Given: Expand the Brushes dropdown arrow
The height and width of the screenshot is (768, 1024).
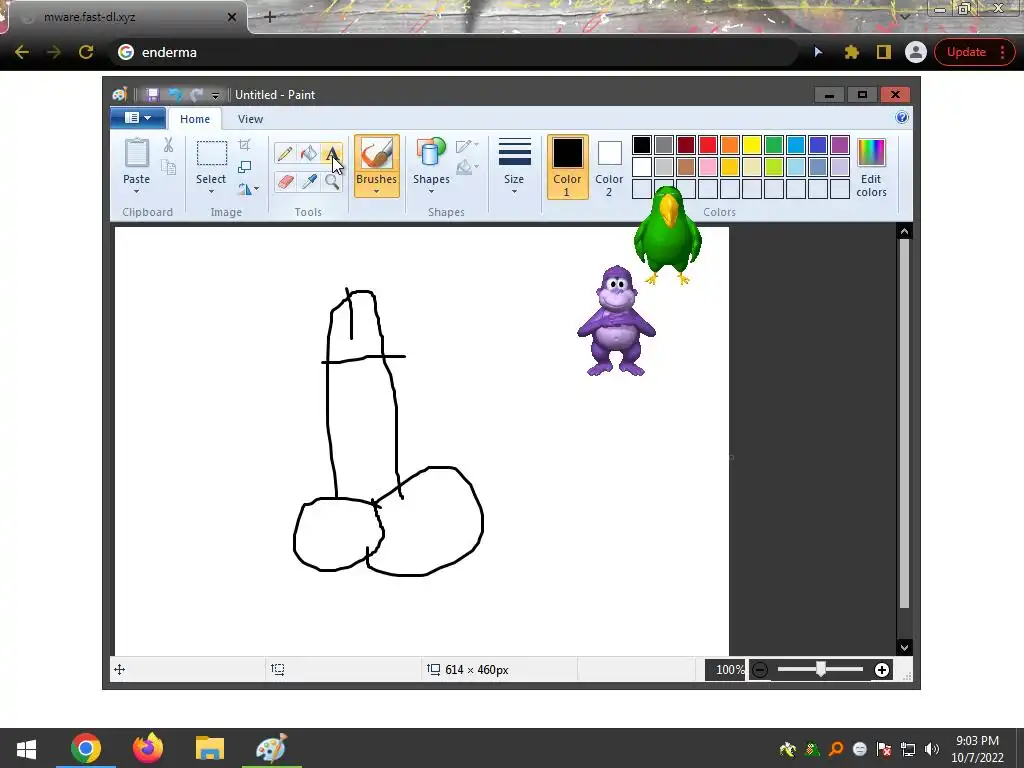Looking at the screenshot, I should point(377,191).
